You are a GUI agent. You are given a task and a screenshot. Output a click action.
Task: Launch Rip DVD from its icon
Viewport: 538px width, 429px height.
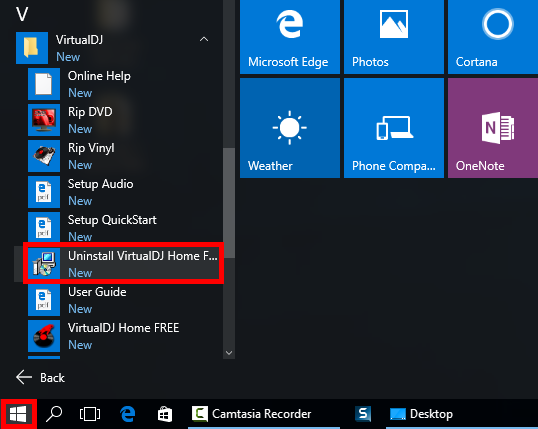click(44, 120)
